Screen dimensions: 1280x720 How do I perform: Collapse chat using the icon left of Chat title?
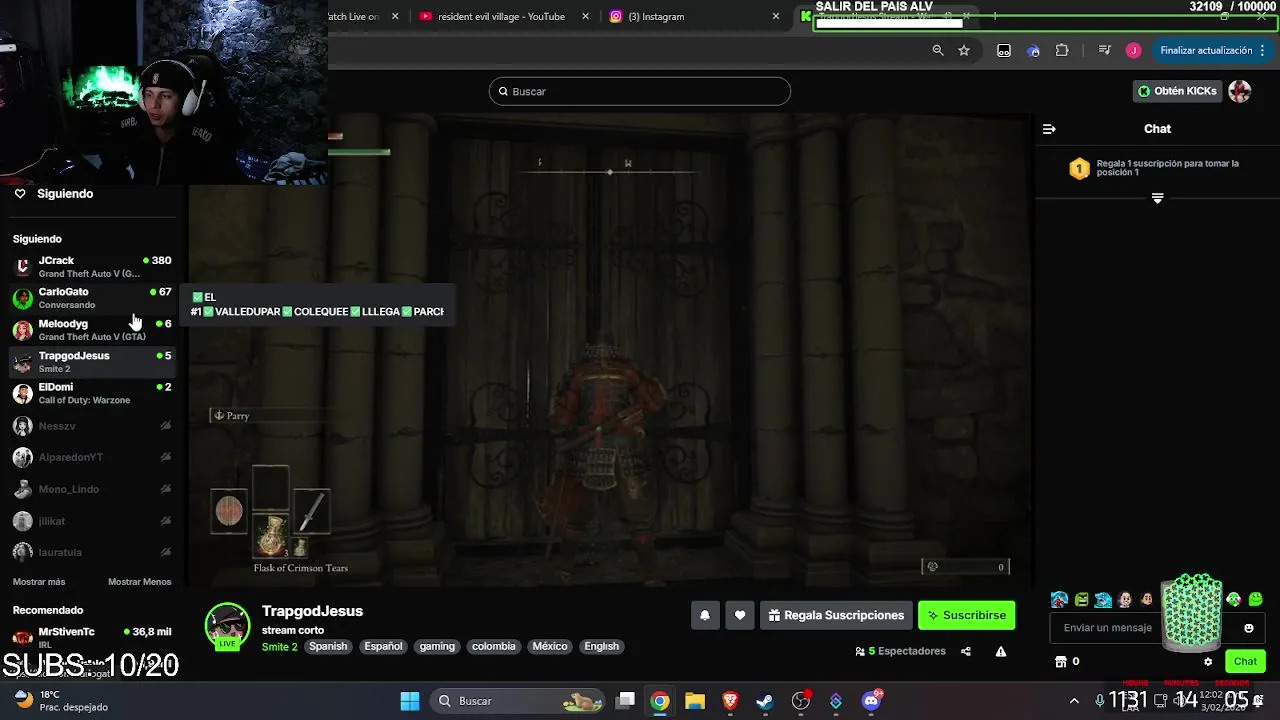(1049, 129)
